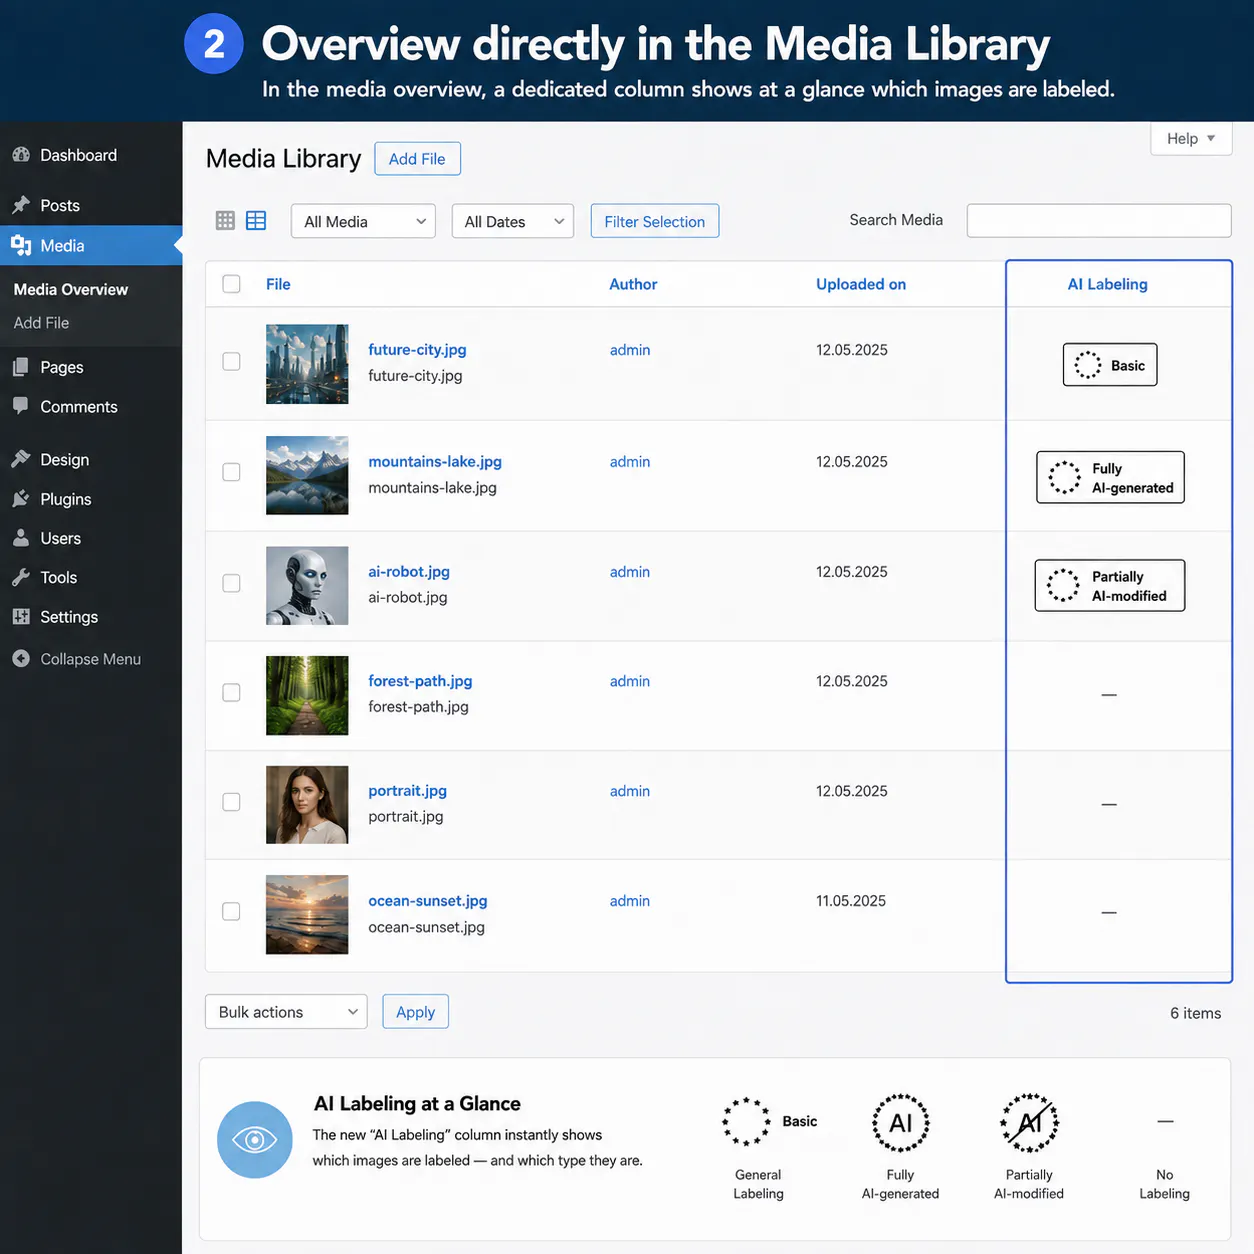
Task: Click the Apply button
Action: [x=415, y=1012]
